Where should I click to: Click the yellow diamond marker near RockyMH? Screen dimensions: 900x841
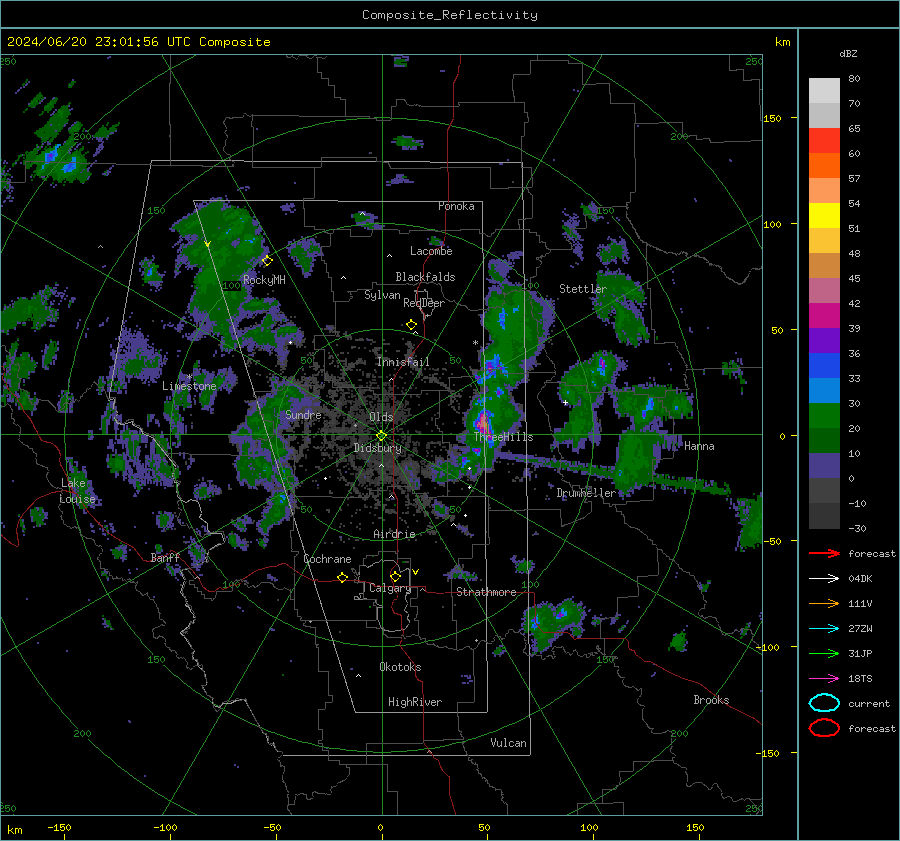[267, 261]
